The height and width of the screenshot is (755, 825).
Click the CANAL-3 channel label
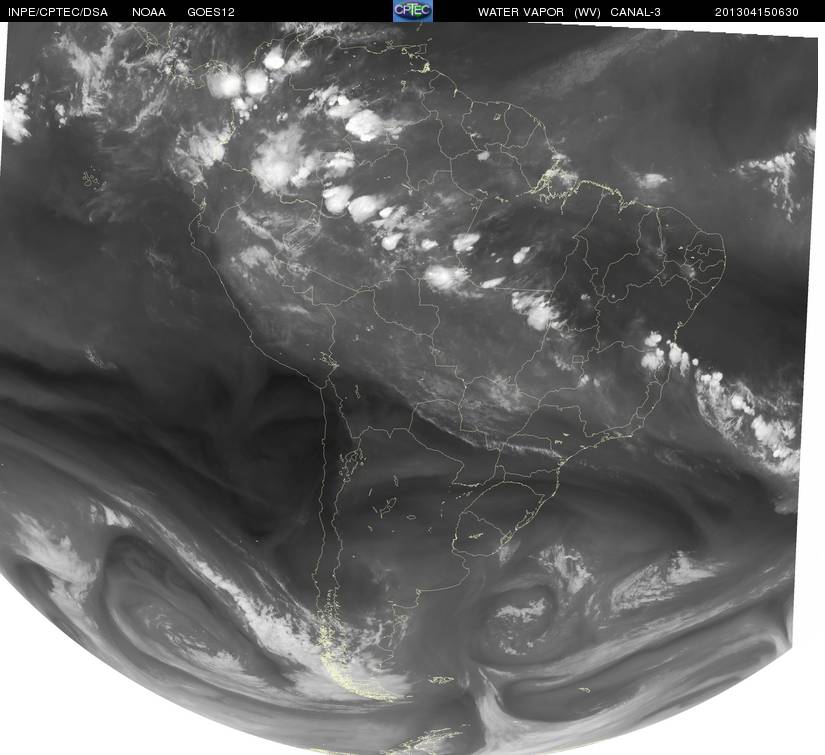click(x=636, y=12)
